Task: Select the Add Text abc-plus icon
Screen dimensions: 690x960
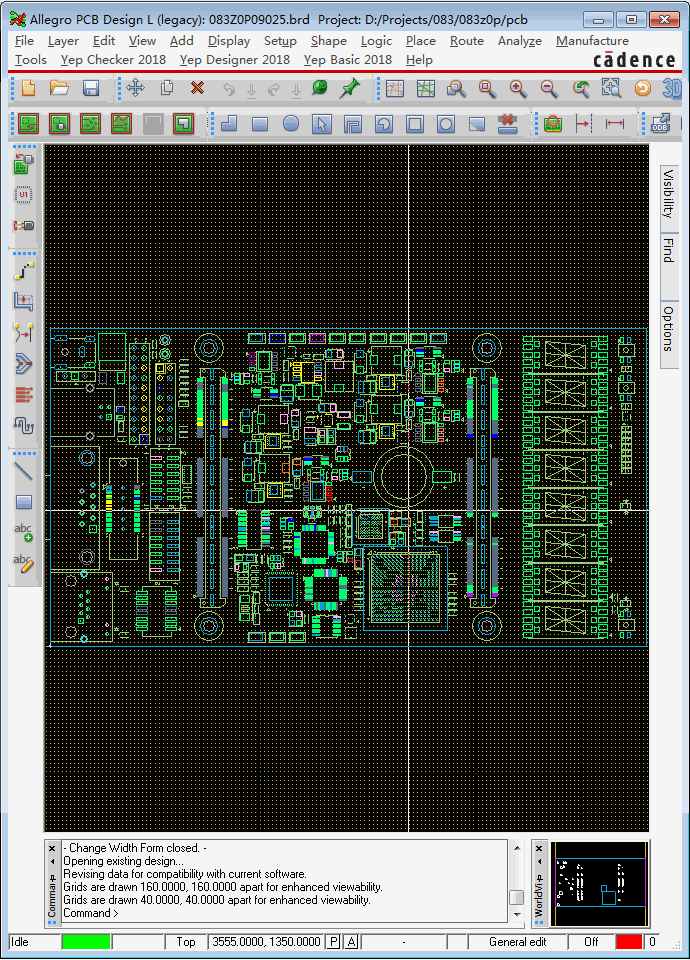Action: click(x=24, y=533)
